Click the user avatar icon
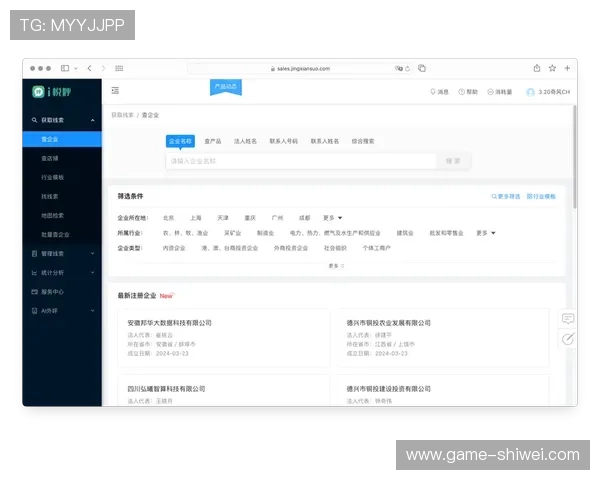Screen dimensions: 600x480 [x=530, y=92]
